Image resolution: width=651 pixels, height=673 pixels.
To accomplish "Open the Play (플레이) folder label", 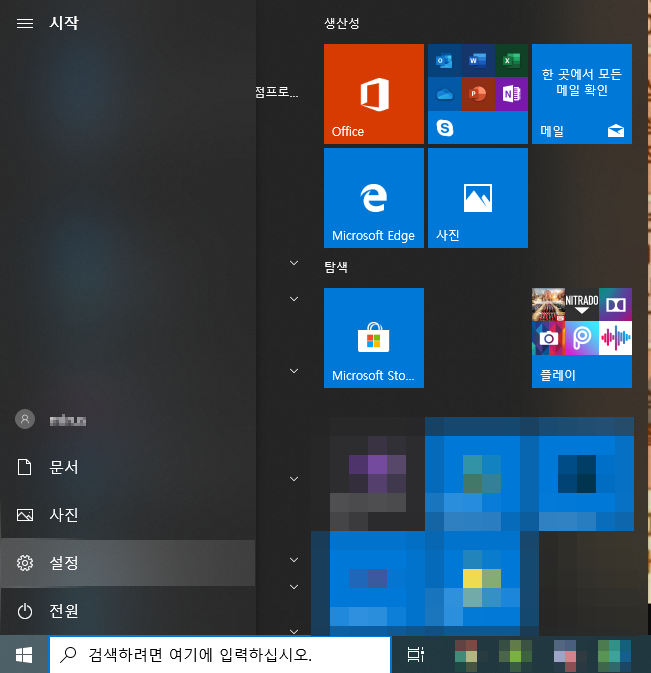I will point(557,375).
